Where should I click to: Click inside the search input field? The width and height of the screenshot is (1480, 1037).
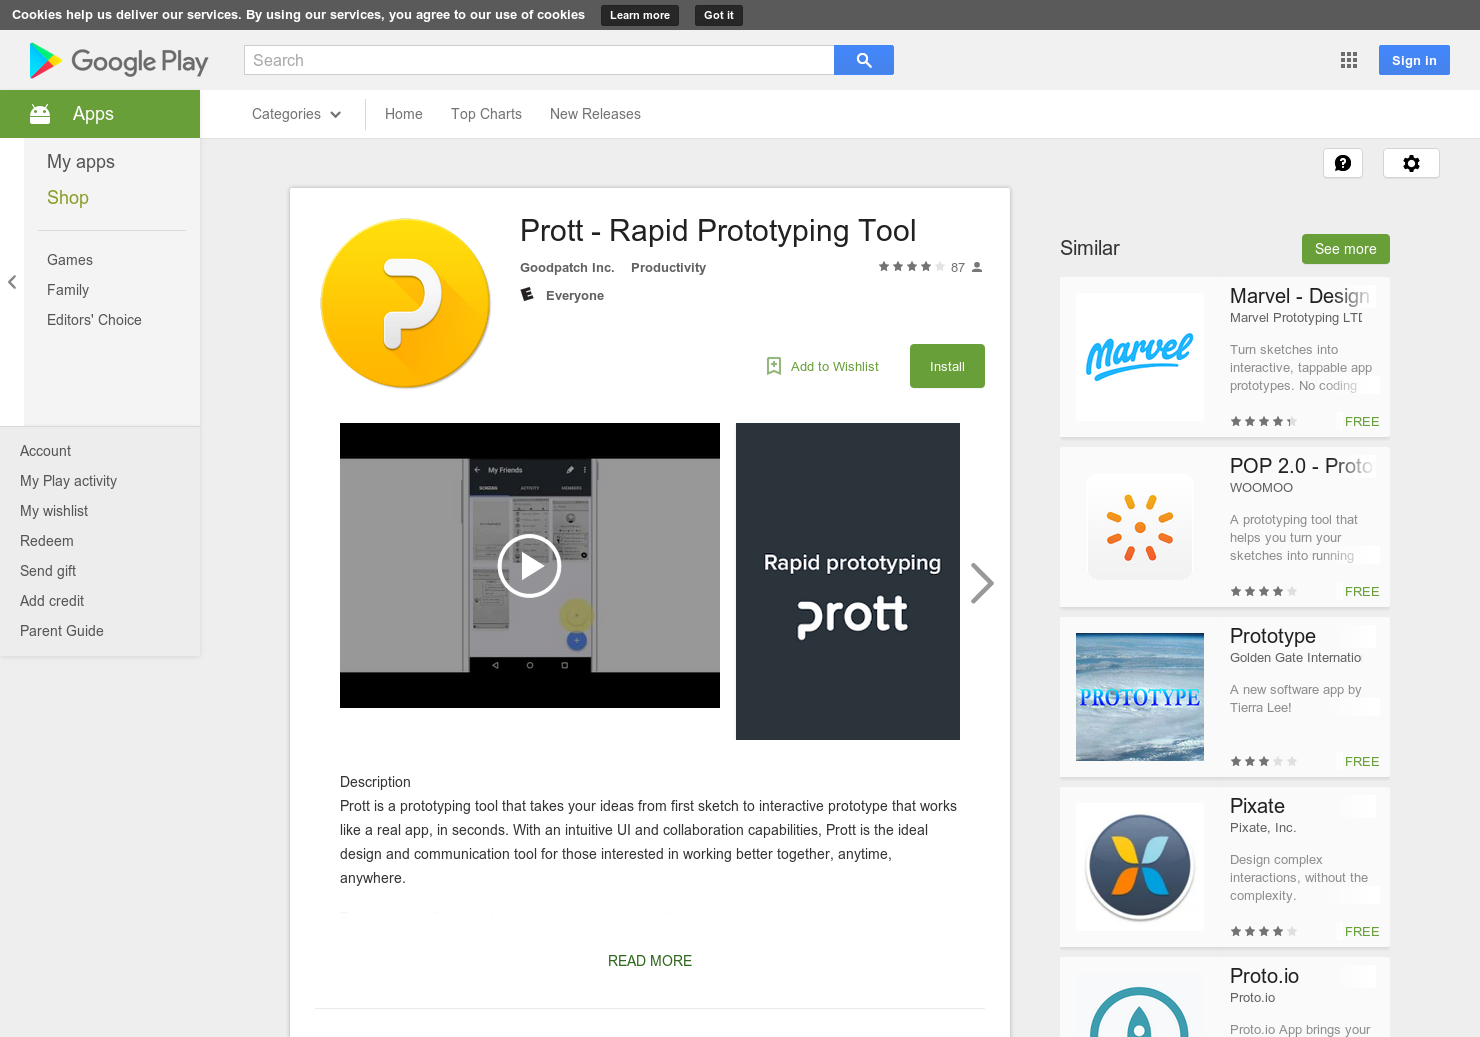point(539,60)
